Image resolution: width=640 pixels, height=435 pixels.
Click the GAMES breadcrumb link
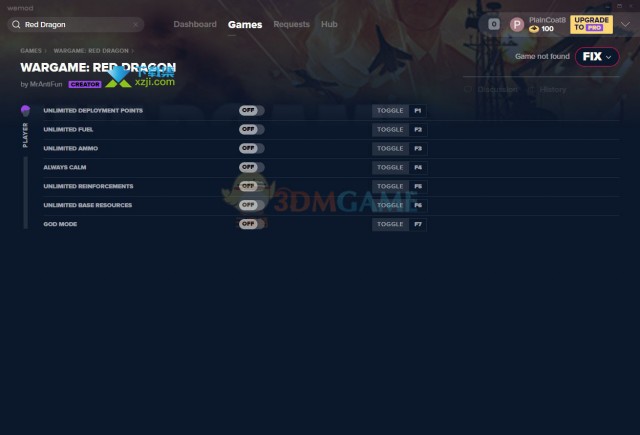point(31,51)
